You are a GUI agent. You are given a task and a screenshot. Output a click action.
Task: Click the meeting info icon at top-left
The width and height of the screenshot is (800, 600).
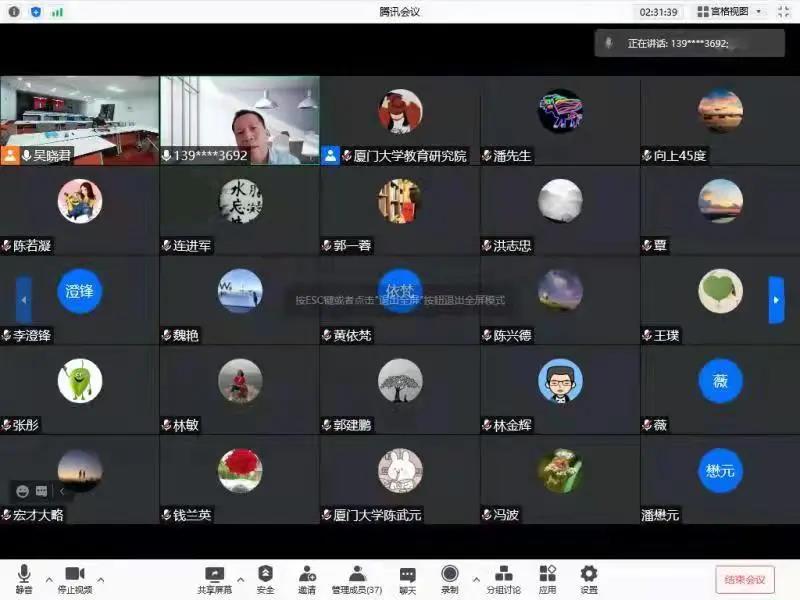tap(13, 12)
